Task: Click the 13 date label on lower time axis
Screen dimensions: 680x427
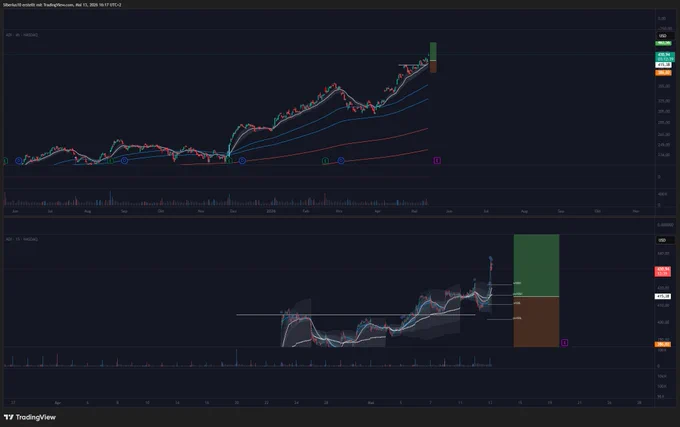Action: [x=490, y=403]
